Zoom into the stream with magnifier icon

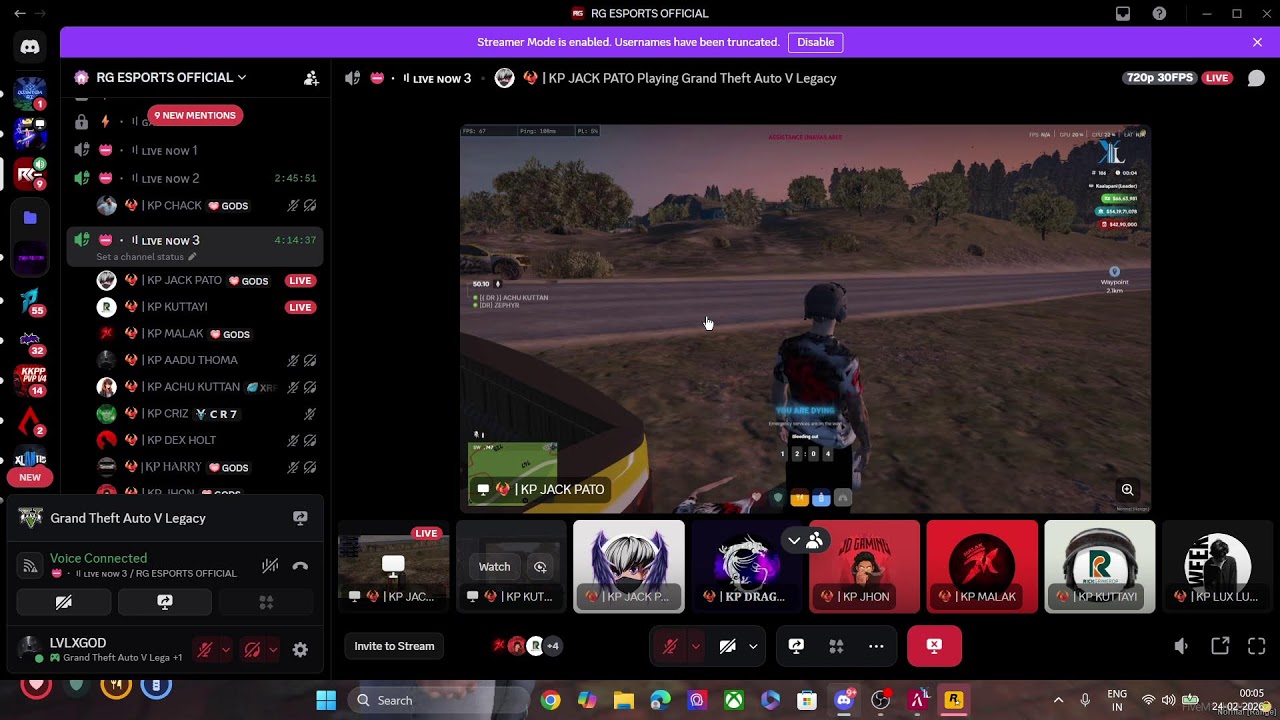tap(1127, 489)
